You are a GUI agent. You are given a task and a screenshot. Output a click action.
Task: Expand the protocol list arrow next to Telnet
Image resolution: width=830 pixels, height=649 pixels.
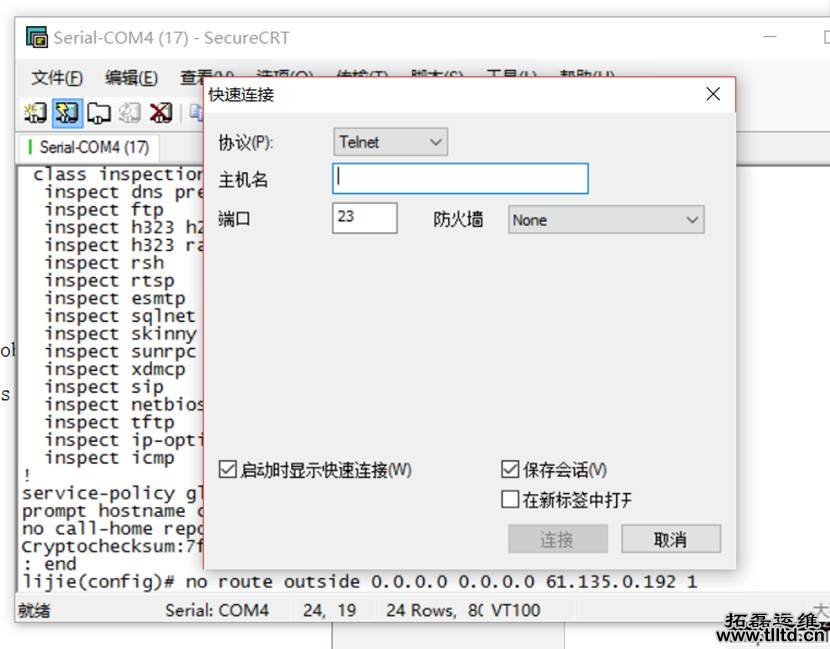437,142
